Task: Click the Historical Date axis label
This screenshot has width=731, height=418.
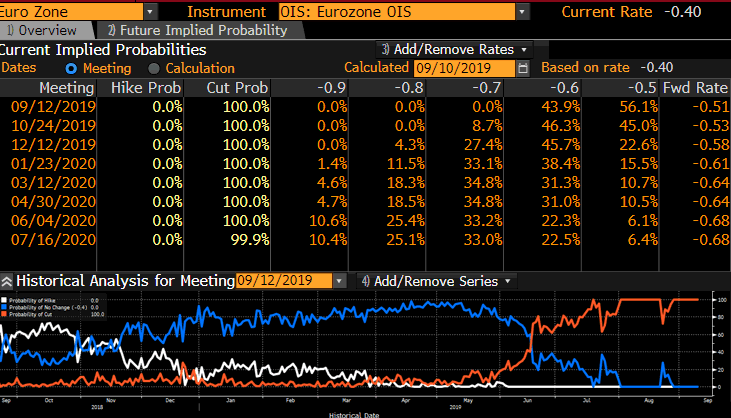Action: click(354, 415)
